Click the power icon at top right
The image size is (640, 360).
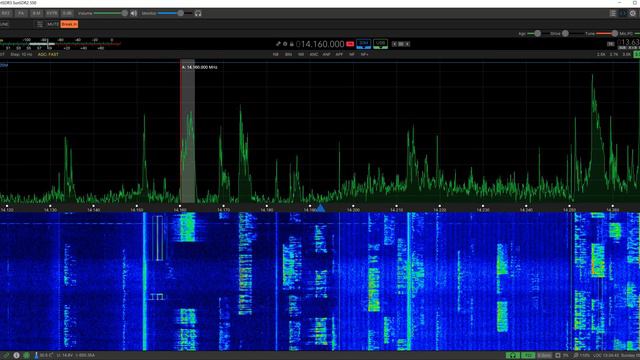click(x=633, y=13)
